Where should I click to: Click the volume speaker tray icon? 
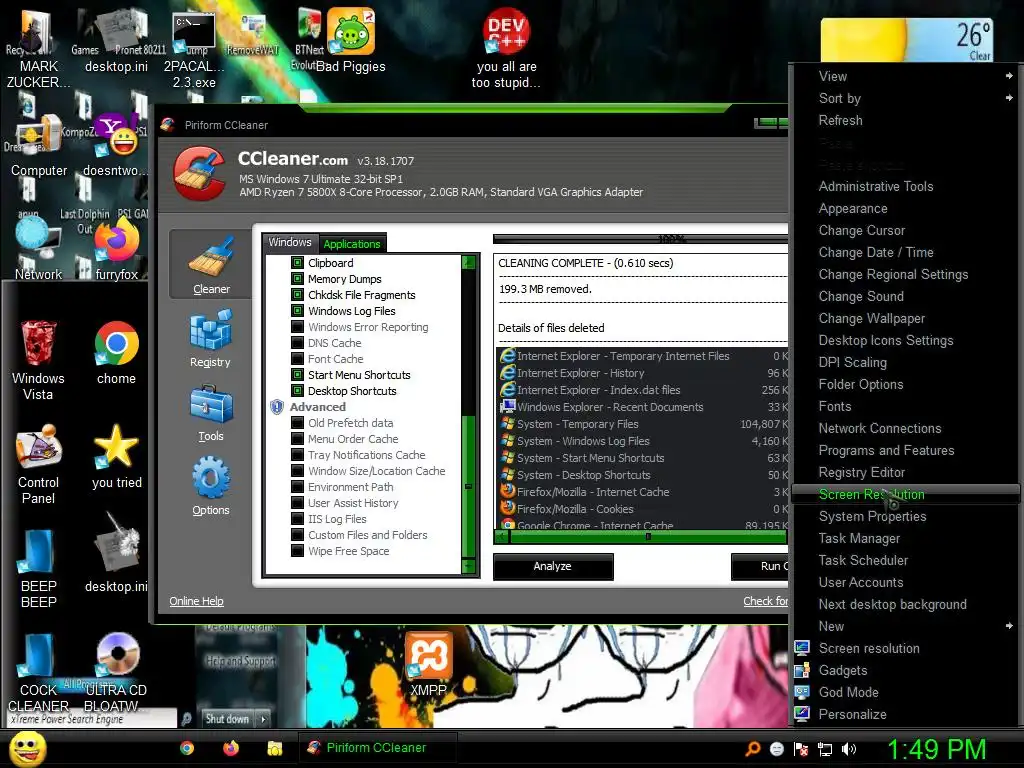pos(849,749)
